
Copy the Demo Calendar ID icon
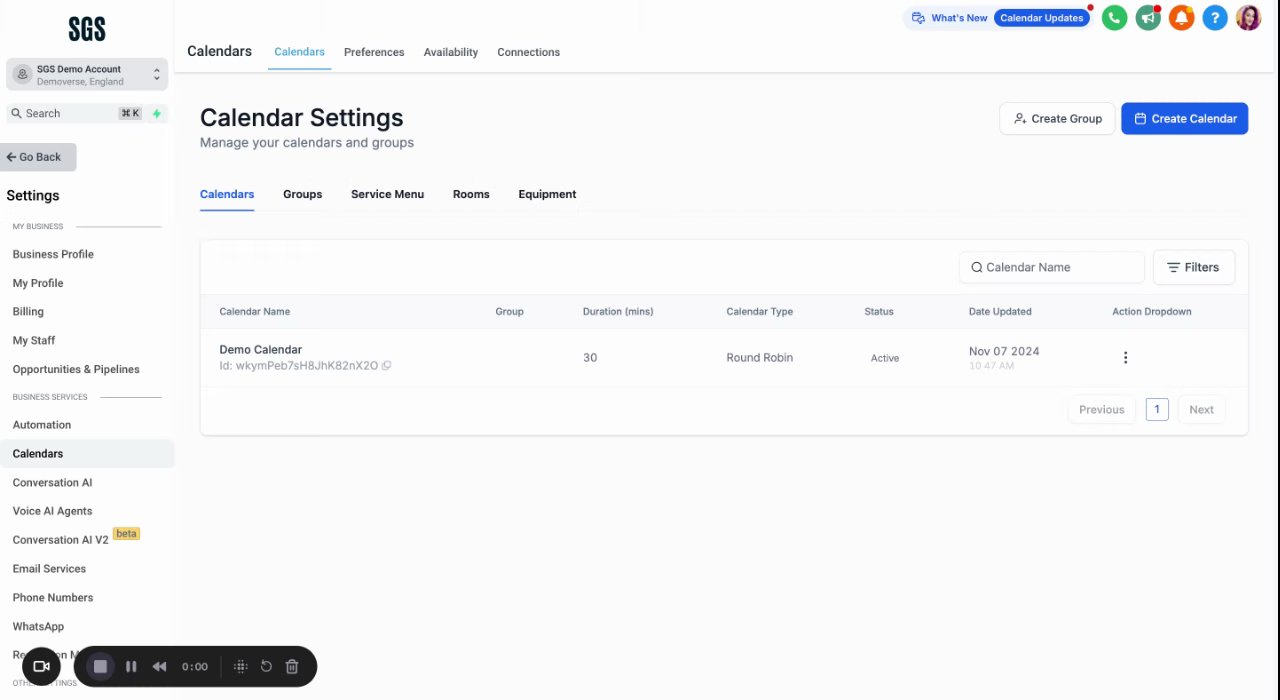click(x=386, y=366)
